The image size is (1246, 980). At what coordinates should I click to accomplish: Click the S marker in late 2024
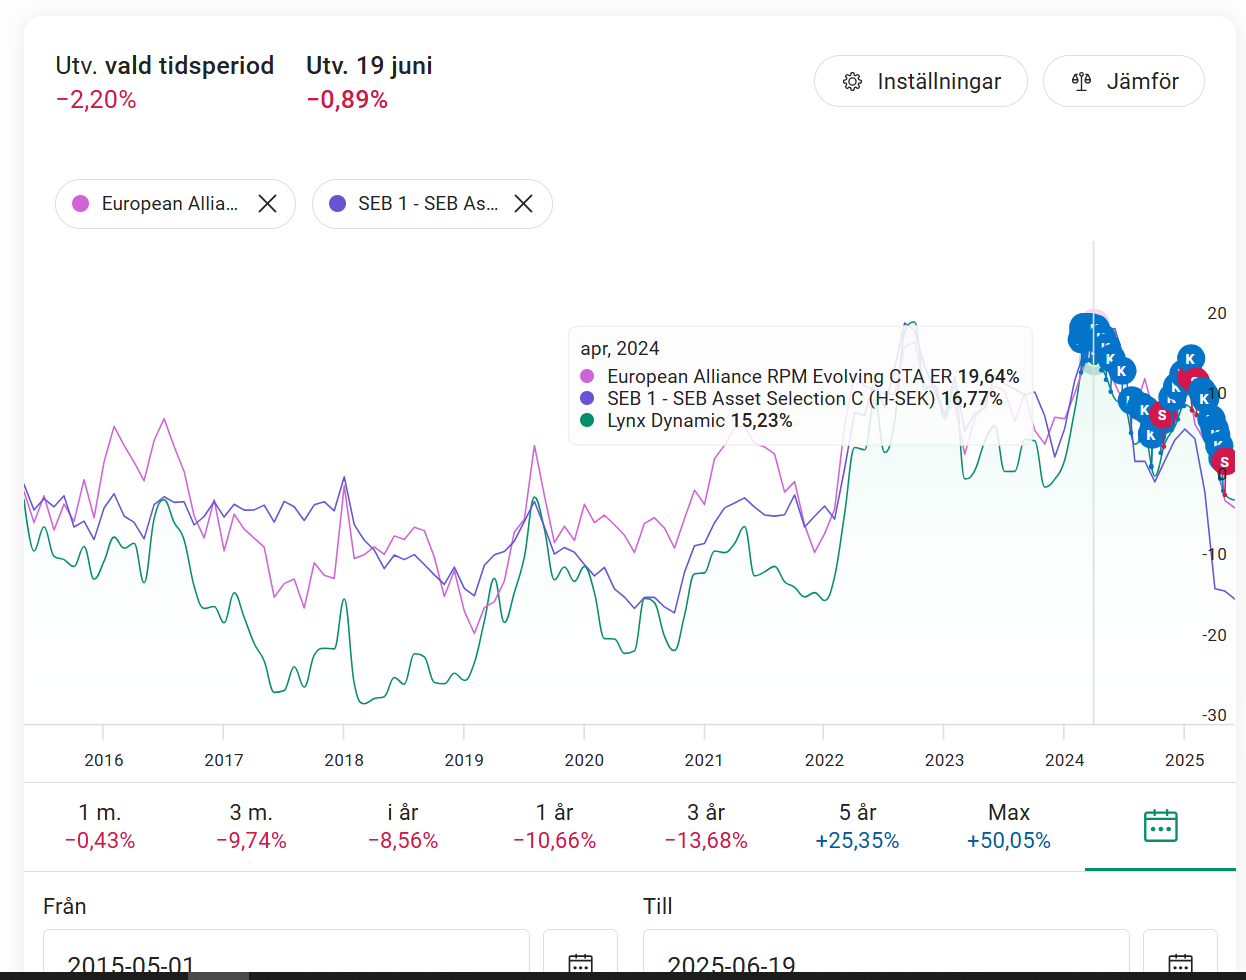pos(1161,415)
